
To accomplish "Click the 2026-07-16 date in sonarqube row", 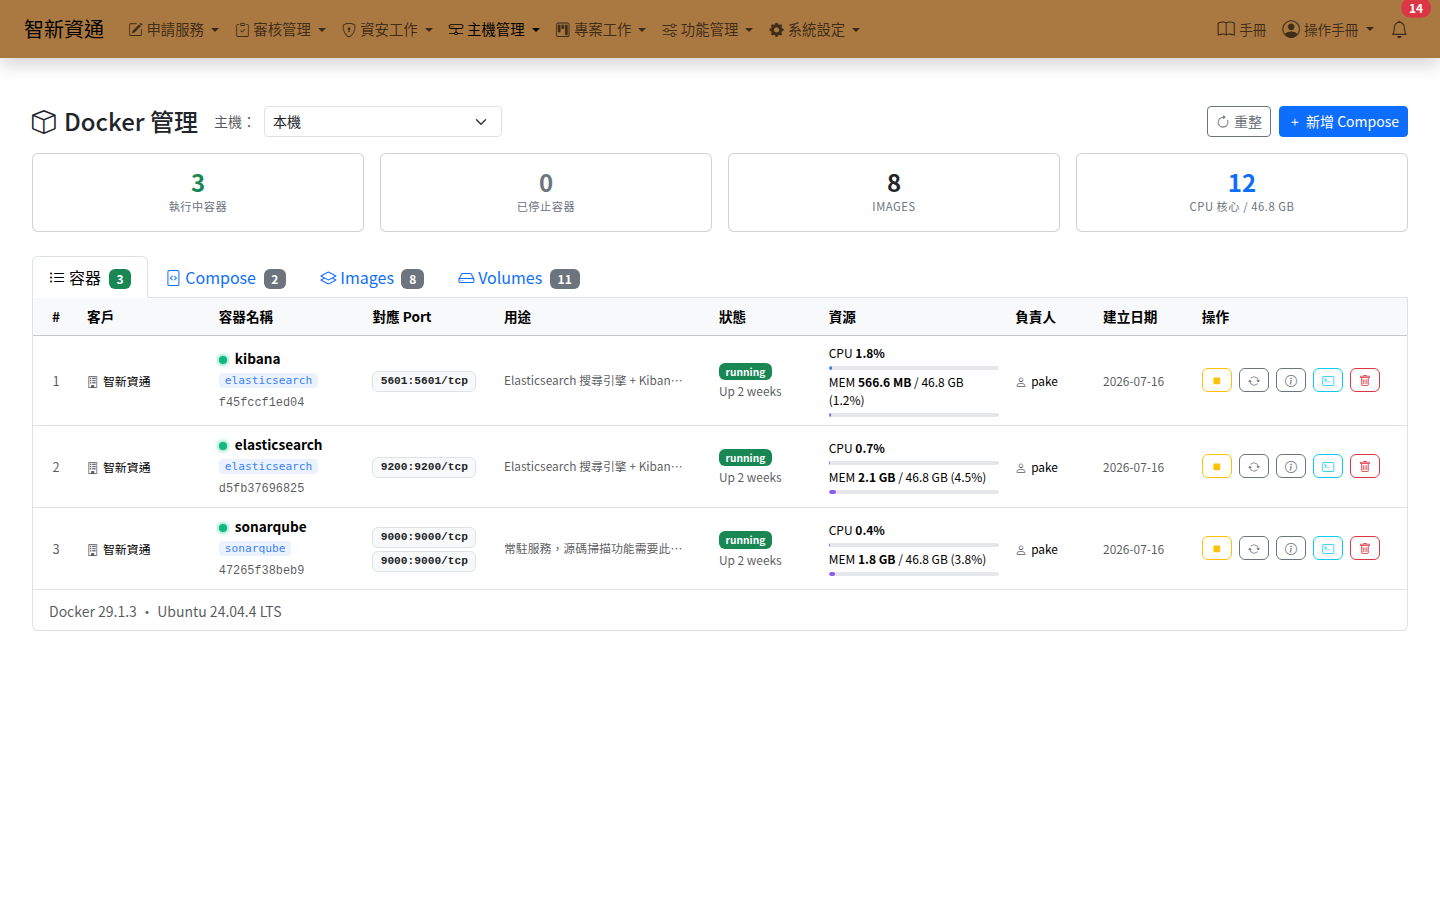I will pos(1134,550).
